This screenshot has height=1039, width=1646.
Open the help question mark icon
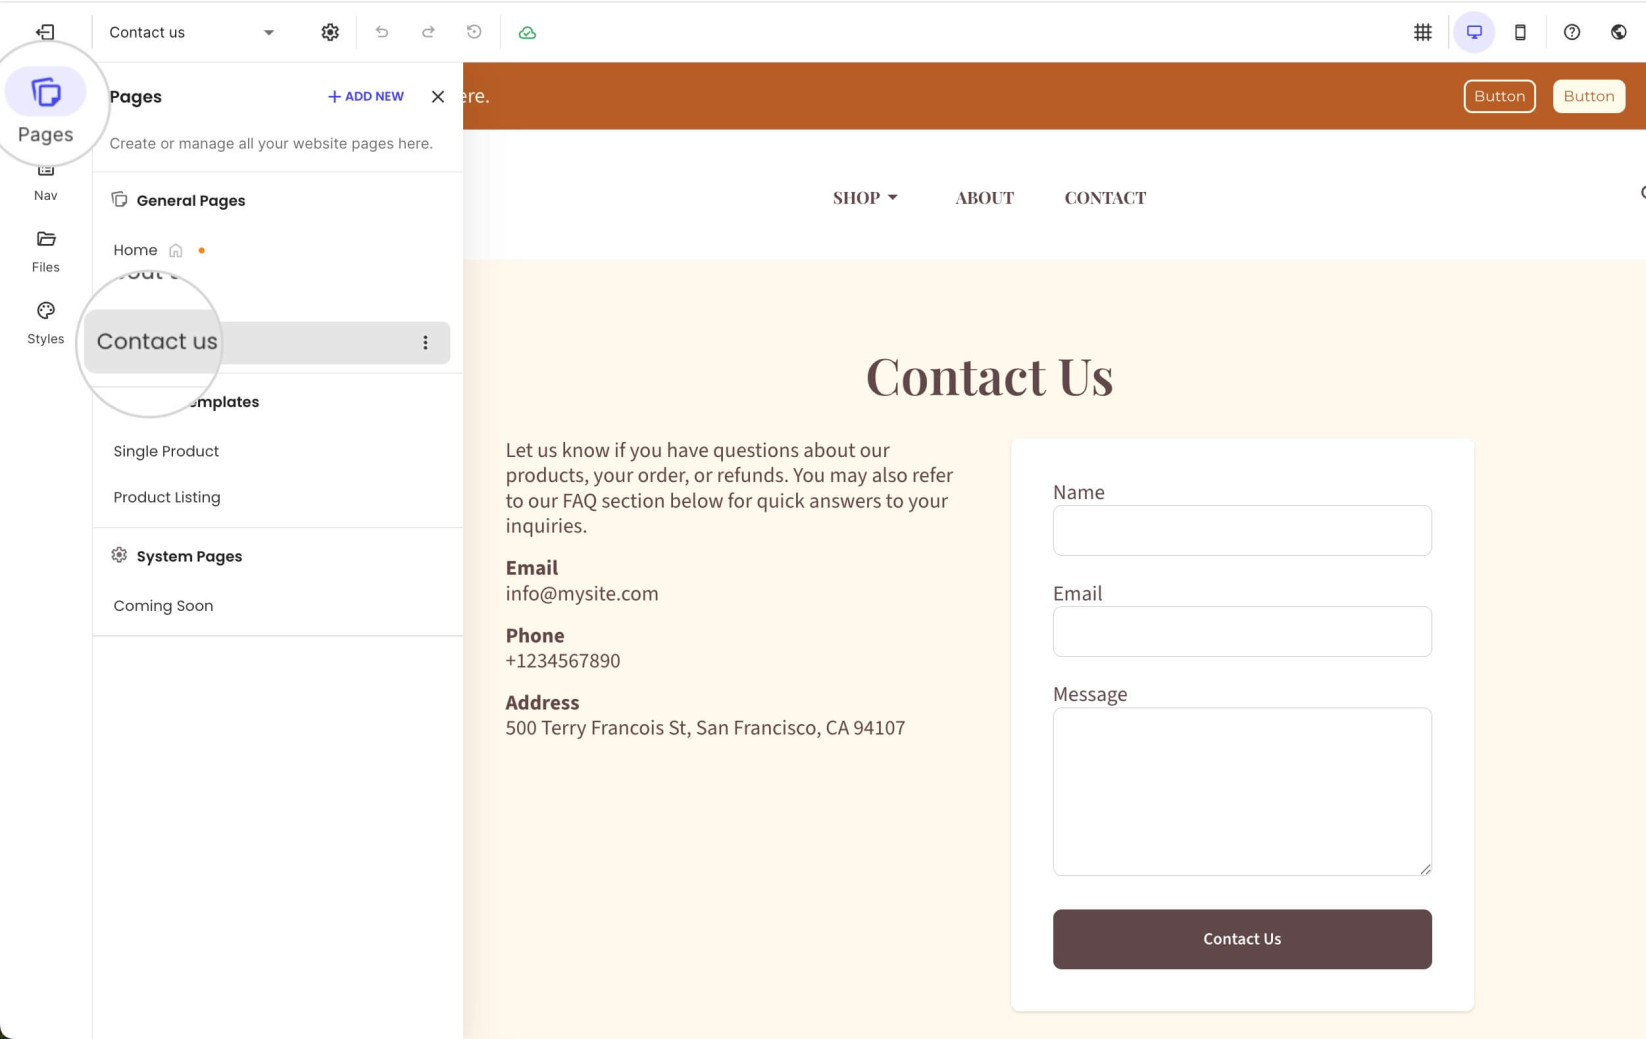tap(1572, 32)
